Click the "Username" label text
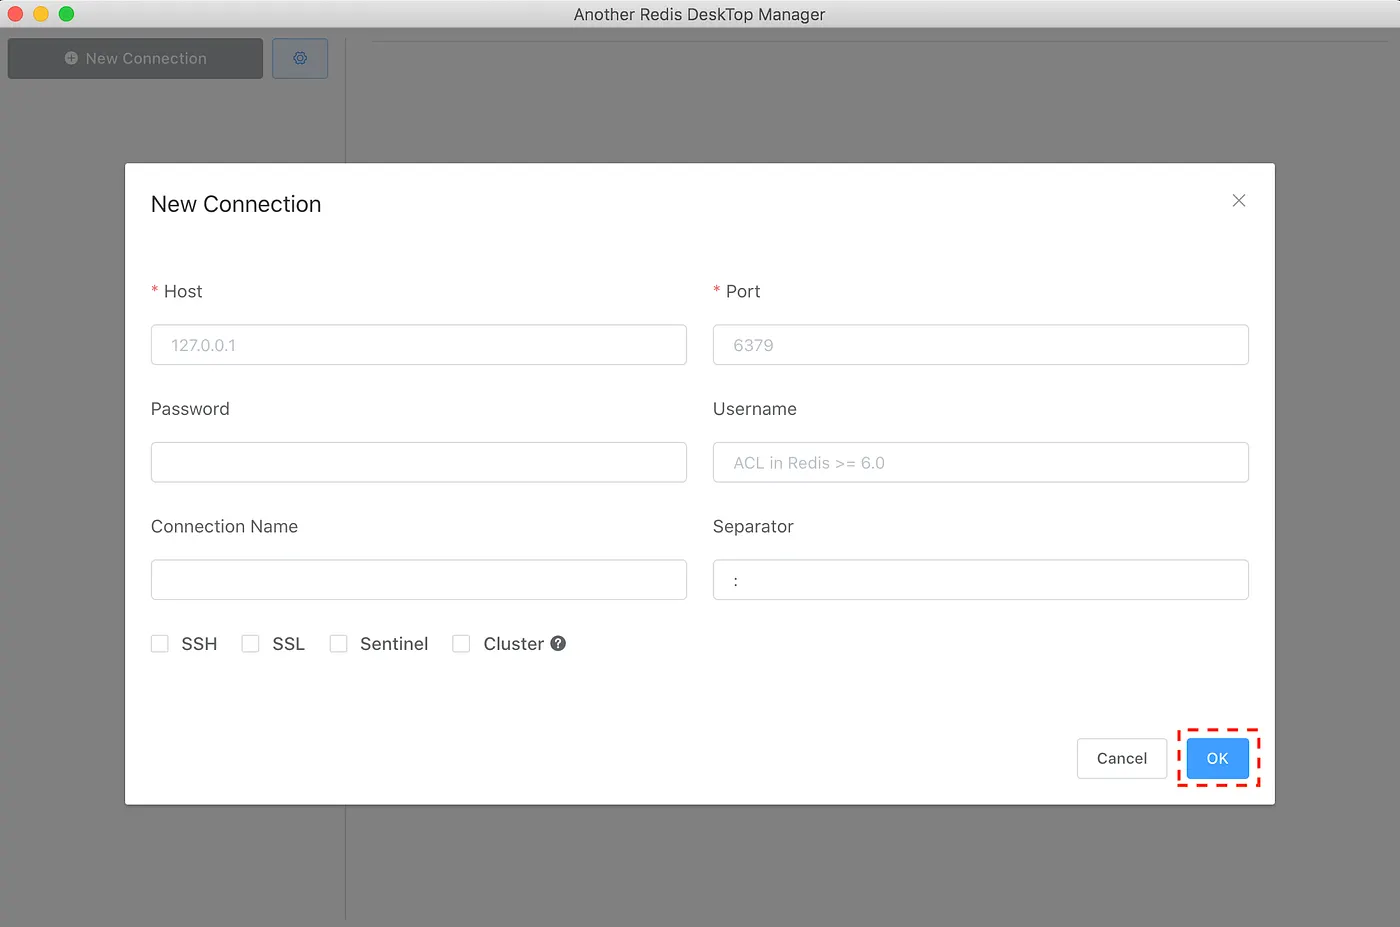Viewport: 1400px width, 927px height. click(755, 409)
